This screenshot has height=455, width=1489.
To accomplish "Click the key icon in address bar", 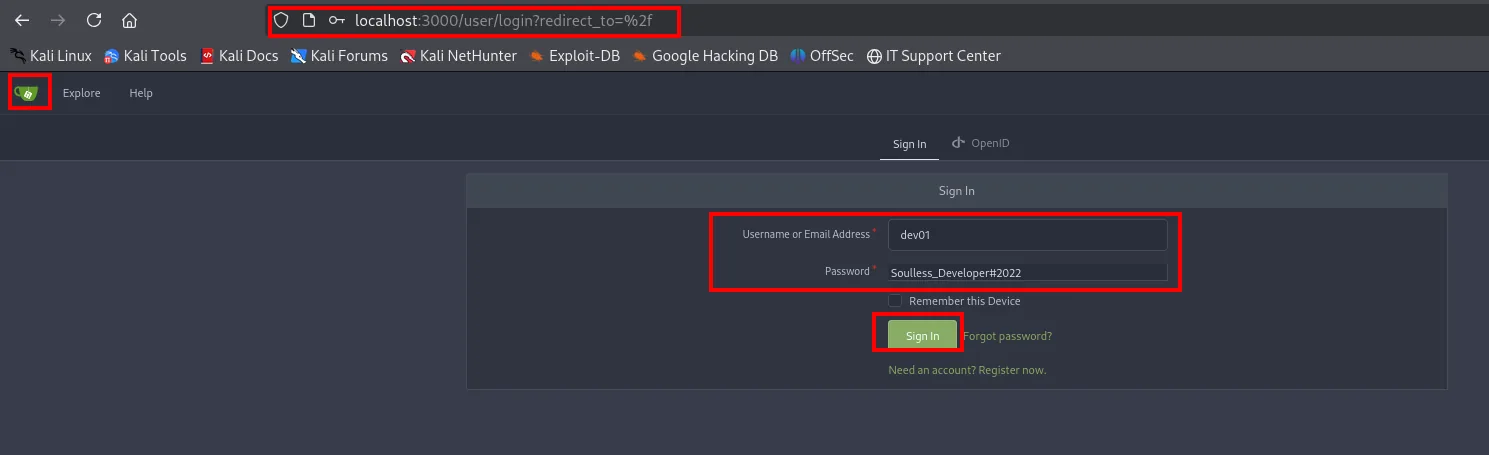I will tap(337, 20).
